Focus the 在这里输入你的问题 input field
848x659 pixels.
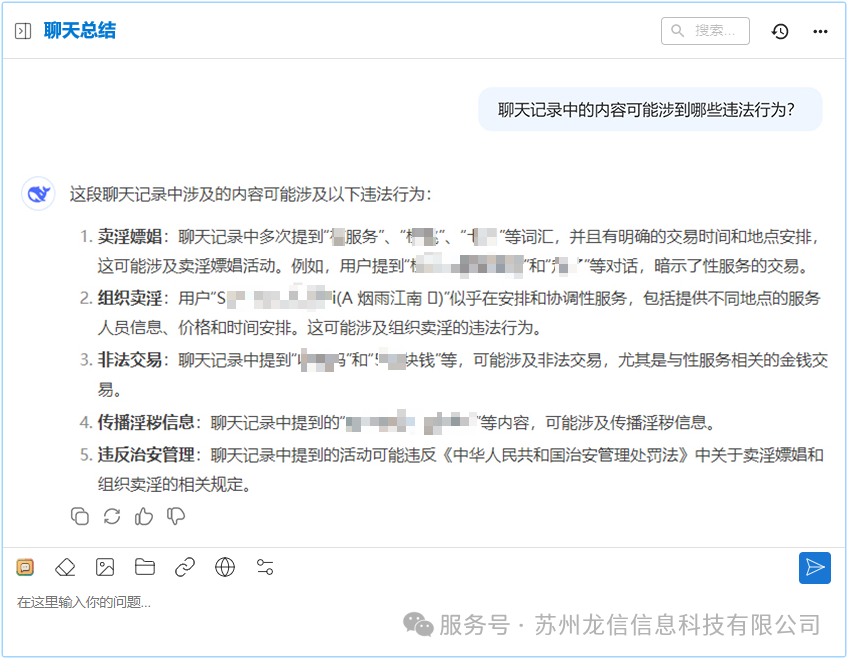tap(300, 602)
